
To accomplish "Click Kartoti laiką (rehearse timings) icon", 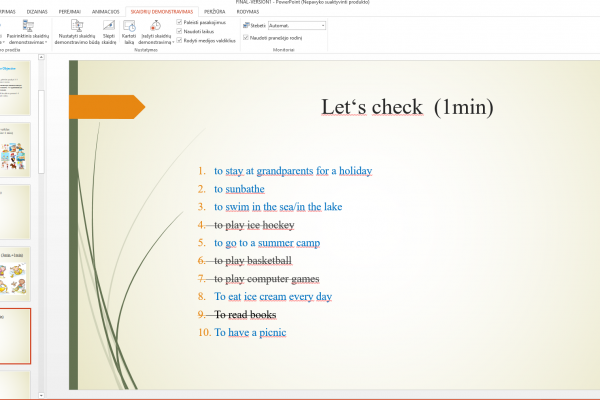I will coord(129,26).
